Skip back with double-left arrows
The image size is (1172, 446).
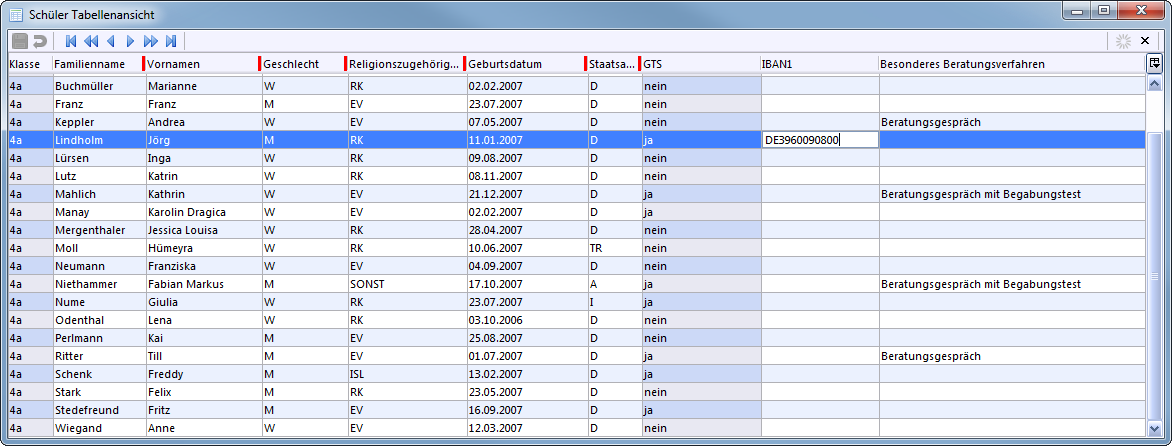[x=91, y=41]
